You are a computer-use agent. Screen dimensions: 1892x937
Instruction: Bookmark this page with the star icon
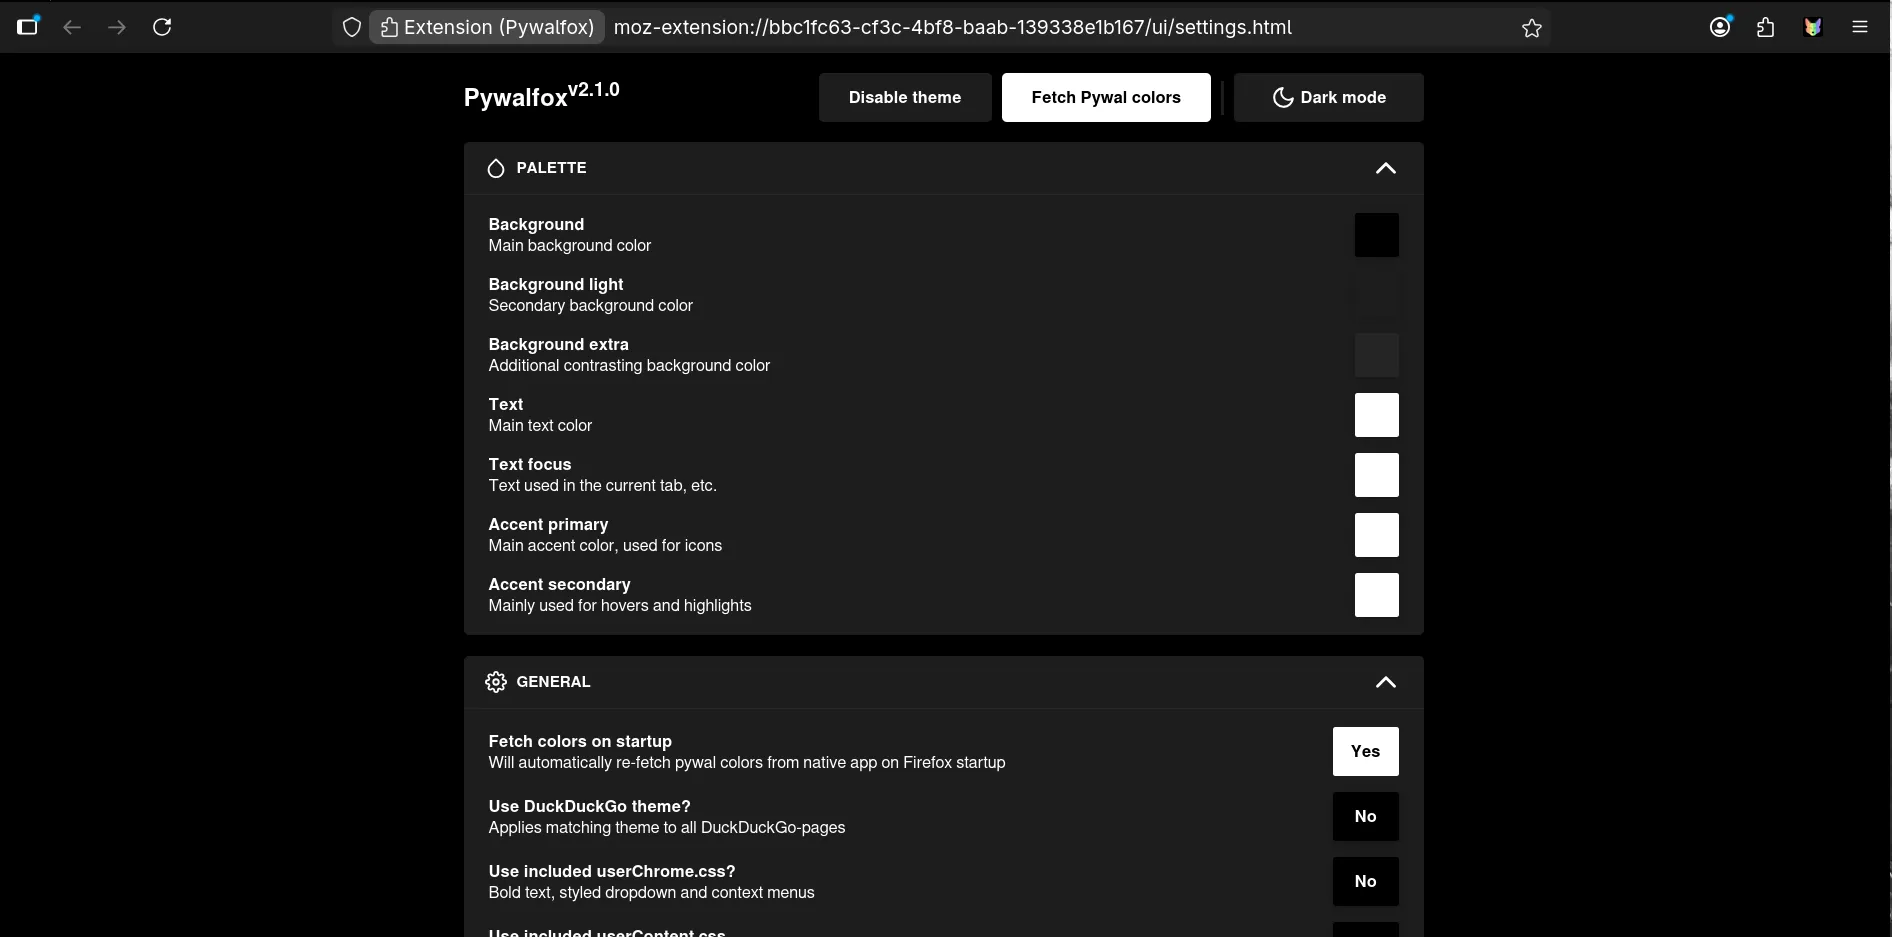tap(1531, 28)
